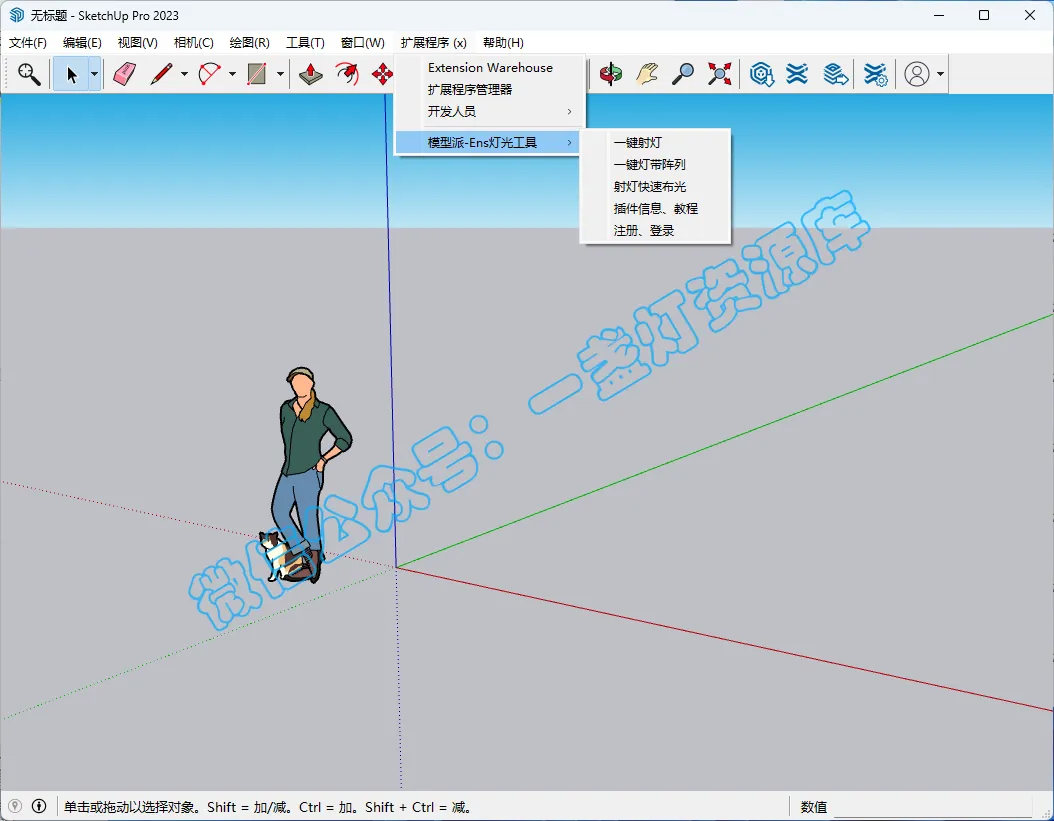Open the 绘图(R) menu
Image resolution: width=1054 pixels, height=821 pixels.
249,43
